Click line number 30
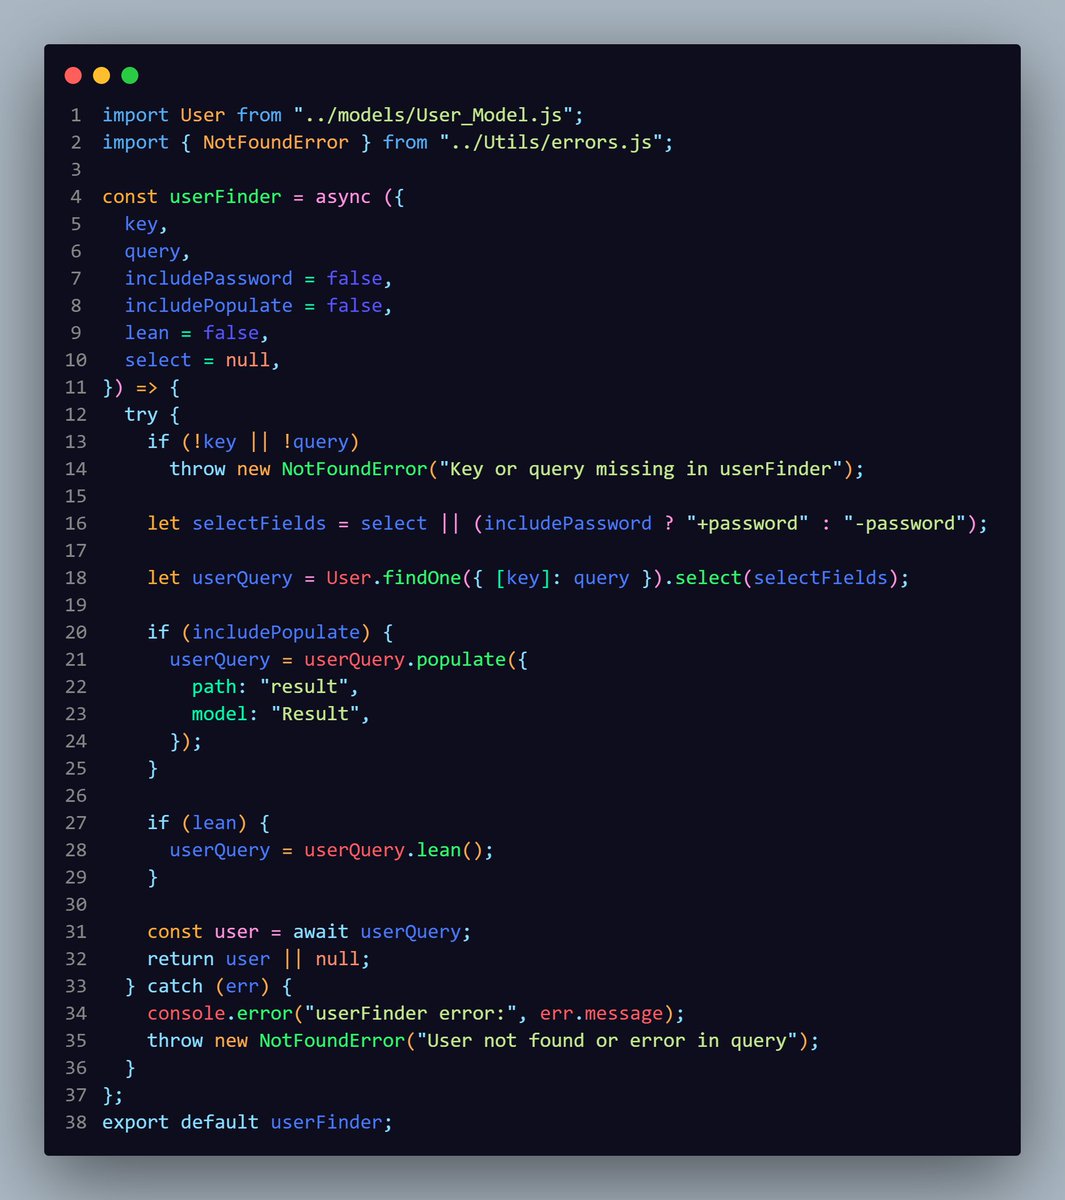This screenshot has width=1065, height=1200. click(76, 905)
